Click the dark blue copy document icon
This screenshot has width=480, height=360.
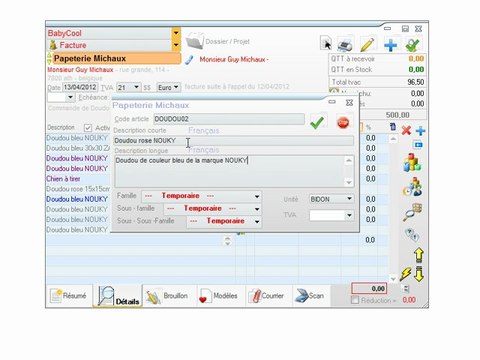pyautogui.click(x=393, y=127)
